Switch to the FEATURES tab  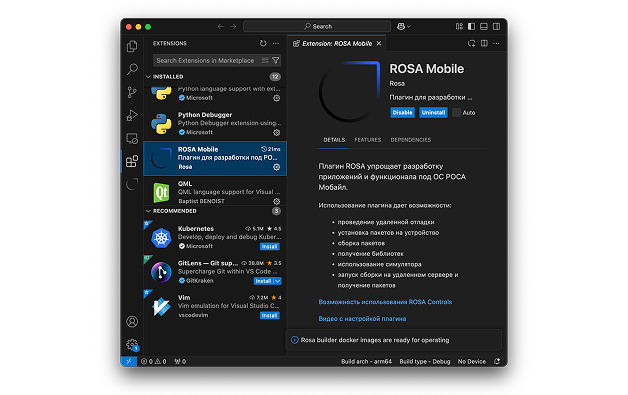click(x=368, y=140)
